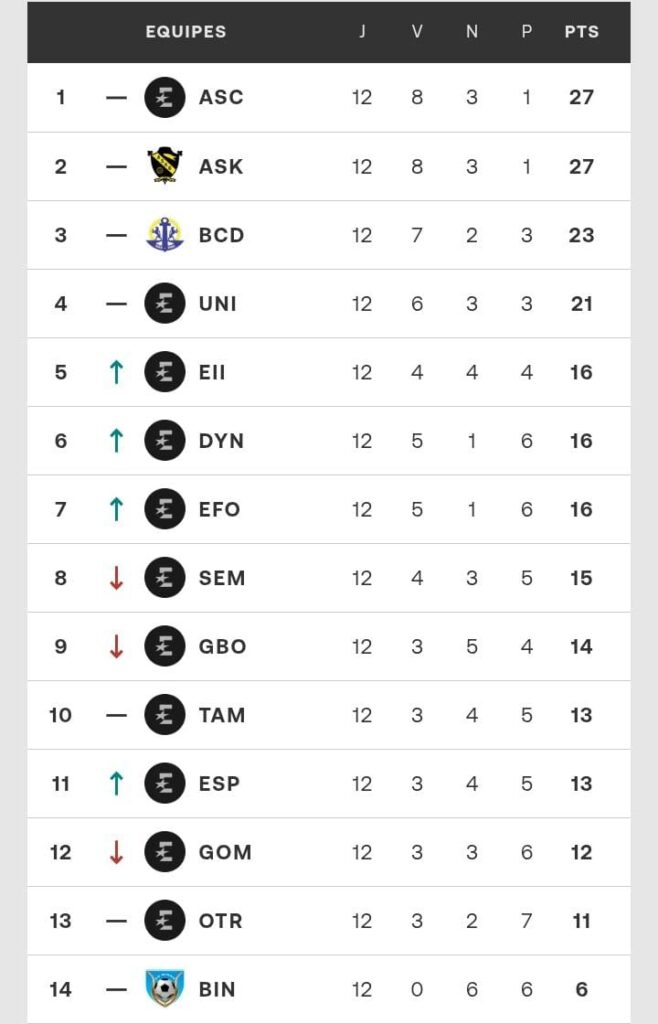
Task: Click ASC's 27 points value
Action: (581, 97)
